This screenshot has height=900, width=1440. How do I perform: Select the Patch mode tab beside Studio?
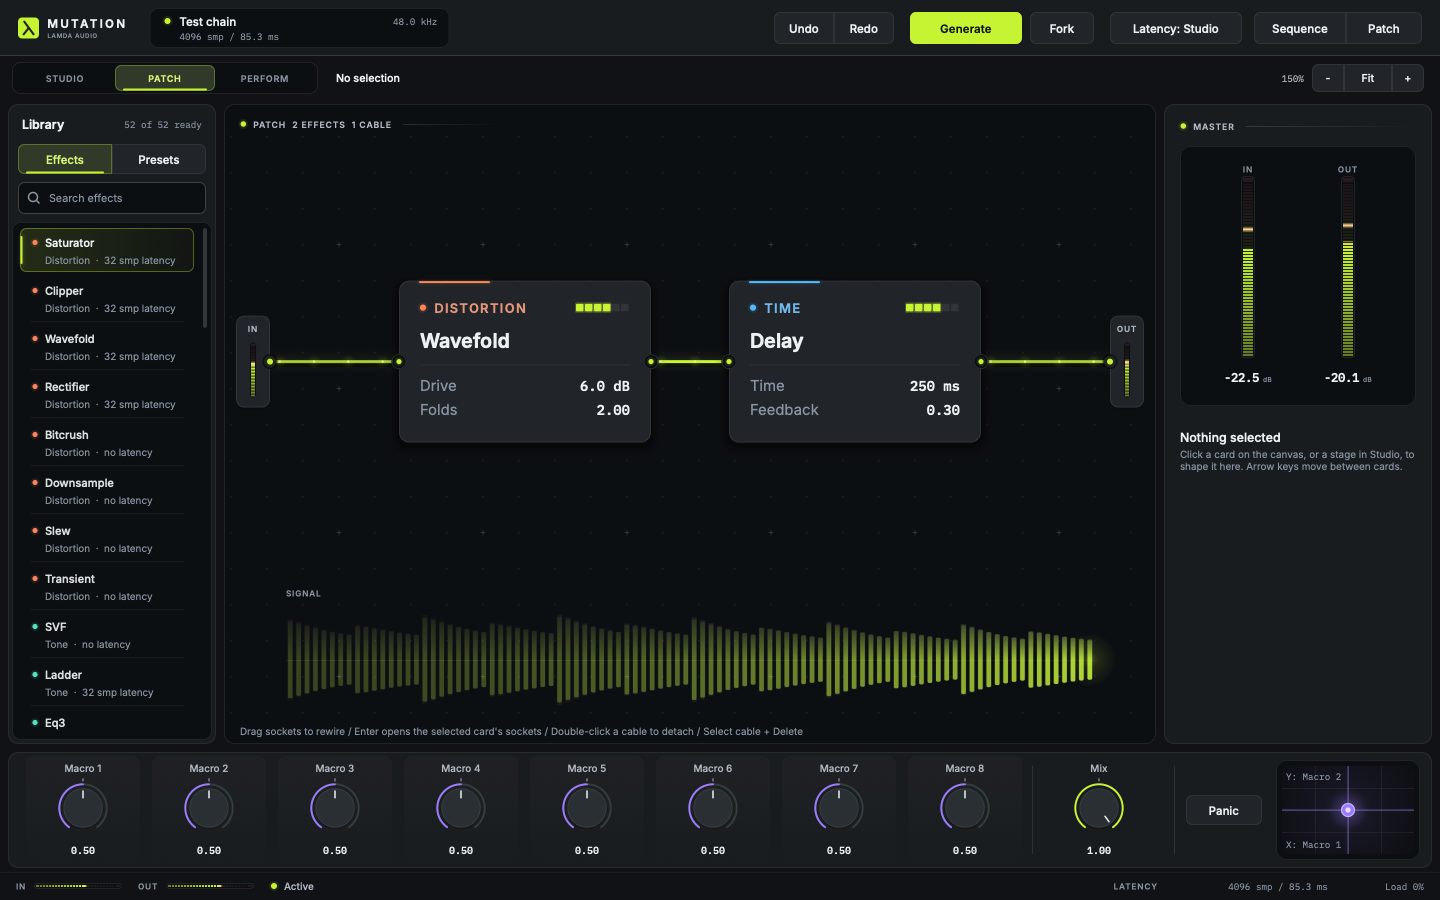click(x=165, y=78)
